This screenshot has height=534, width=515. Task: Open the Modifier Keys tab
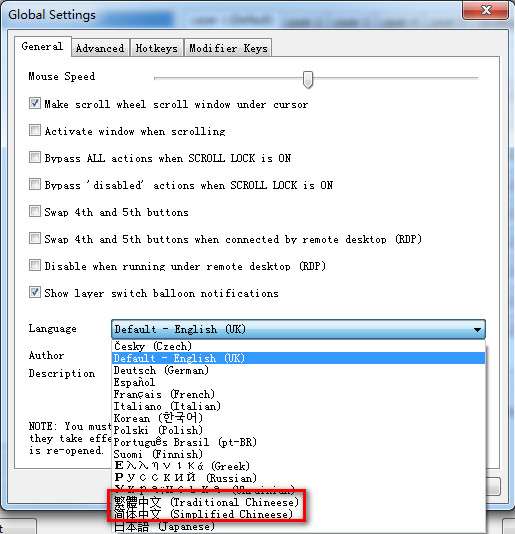[x=228, y=48]
